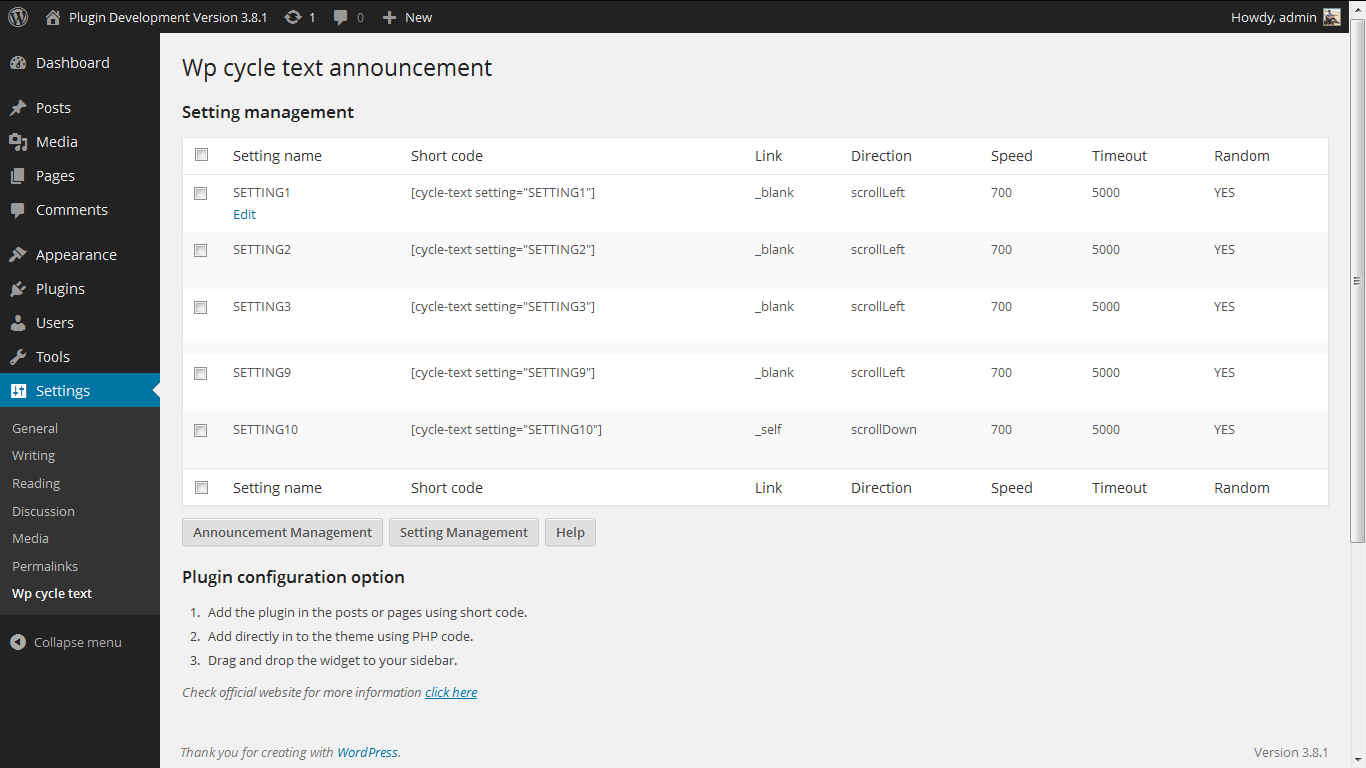Click the Dashboard gauge icon
This screenshot has width=1366, height=768.
[x=18, y=63]
